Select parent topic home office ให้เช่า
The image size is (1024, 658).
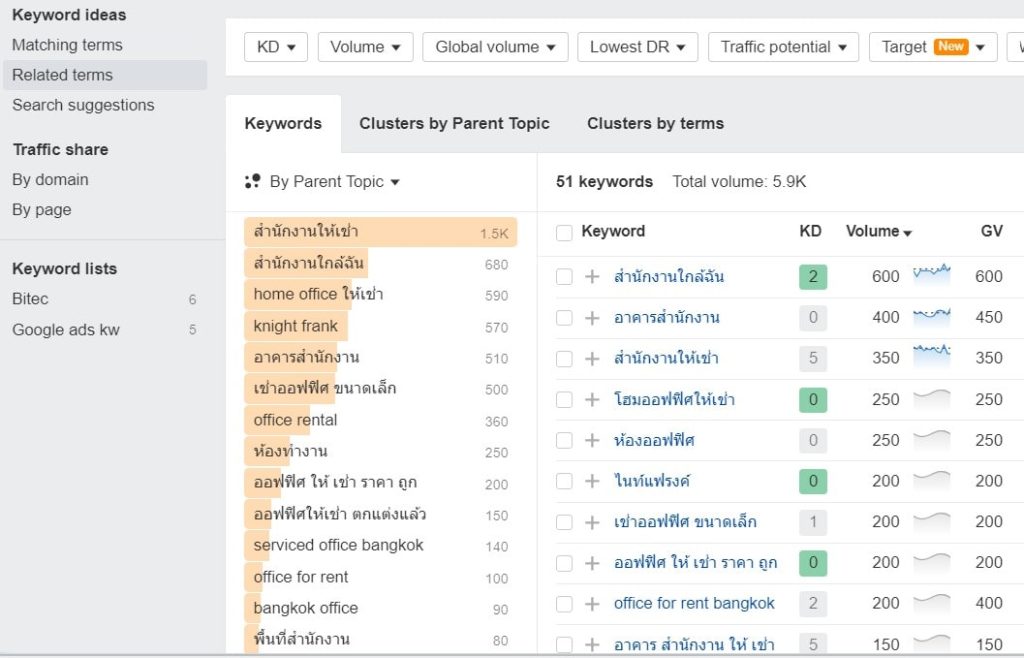pyautogui.click(x=381, y=294)
